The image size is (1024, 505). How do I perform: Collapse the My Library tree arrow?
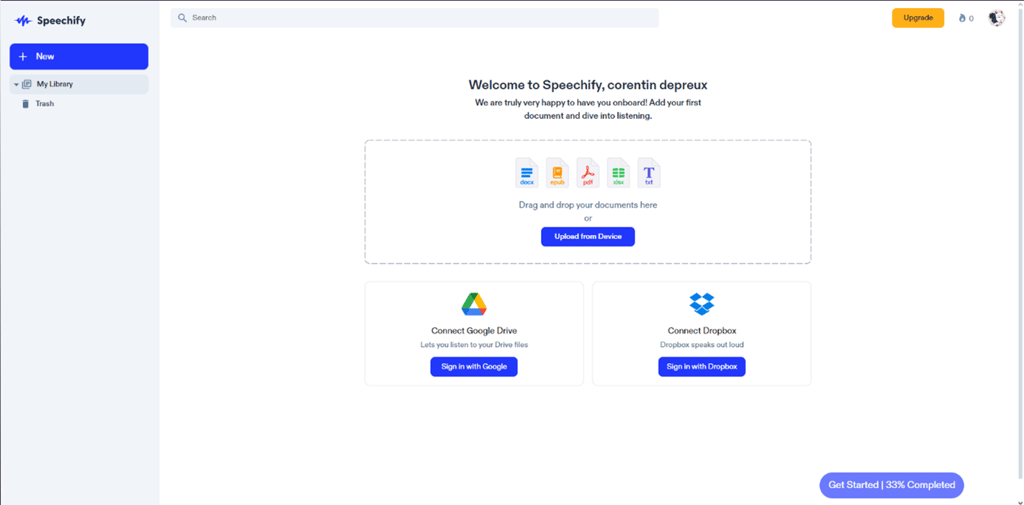tap(16, 85)
